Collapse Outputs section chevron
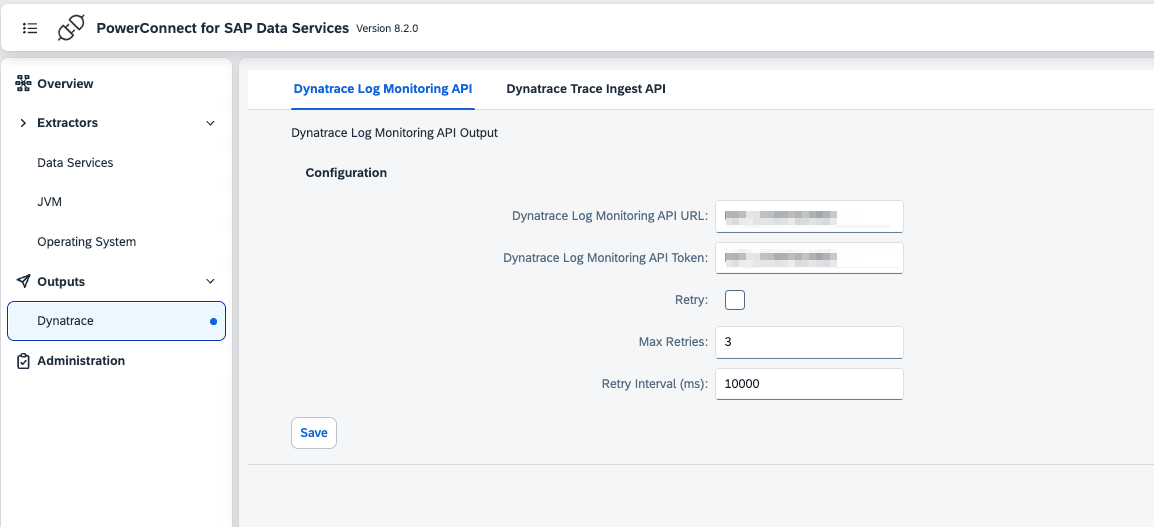The image size is (1154, 527). pyautogui.click(x=210, y=282)
